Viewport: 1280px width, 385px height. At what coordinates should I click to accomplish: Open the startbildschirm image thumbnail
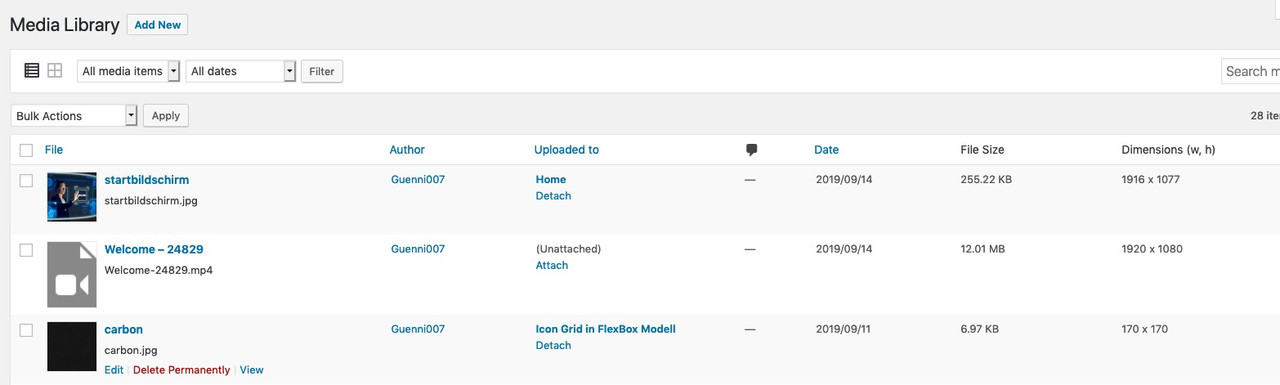click(x=72, y=197)
